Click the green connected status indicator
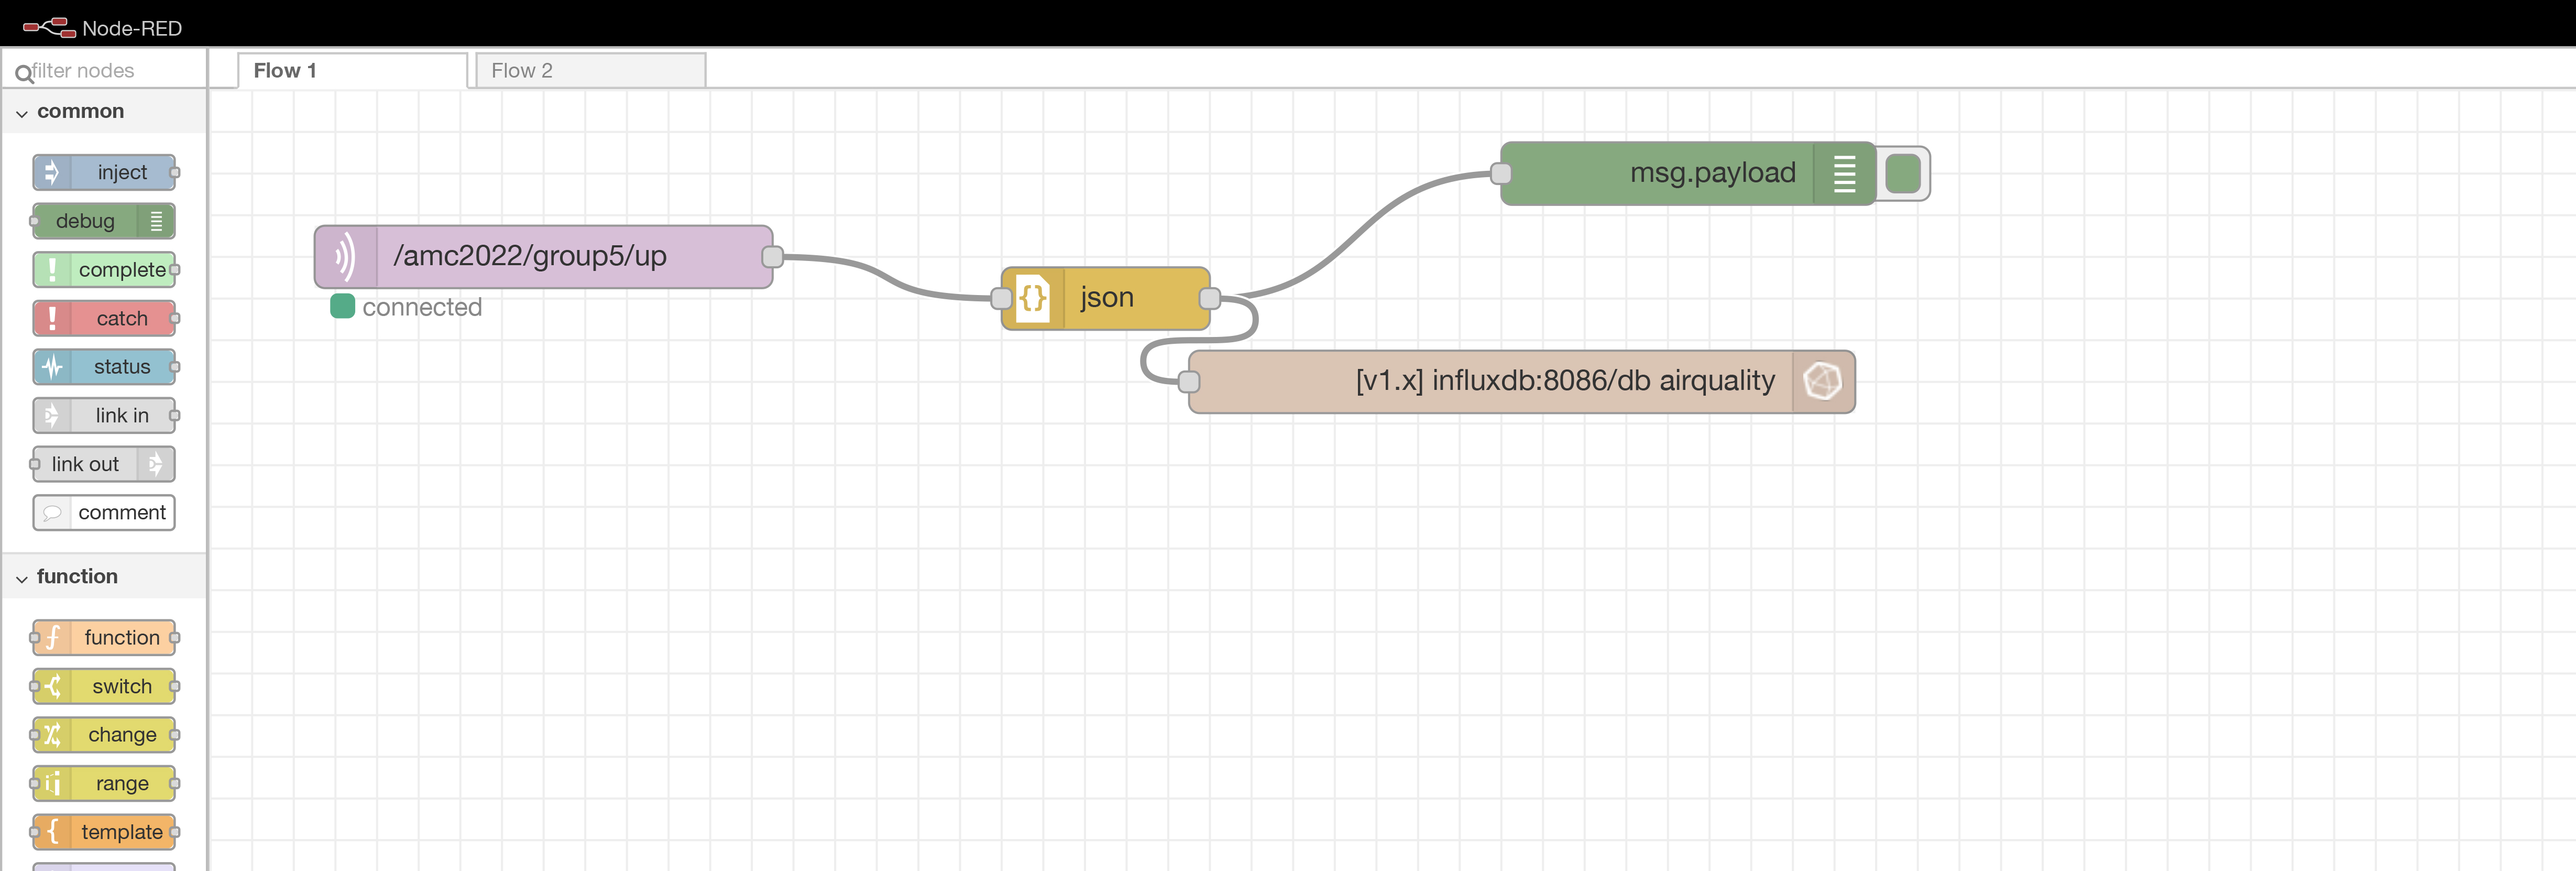 (343, 307)
